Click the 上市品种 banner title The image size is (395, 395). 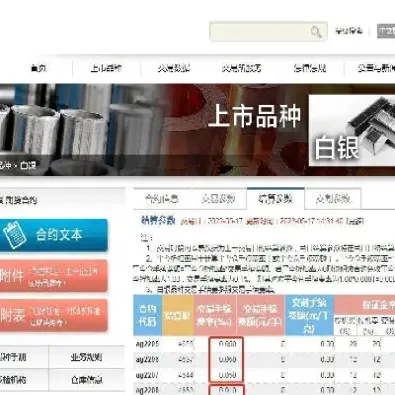255,116
